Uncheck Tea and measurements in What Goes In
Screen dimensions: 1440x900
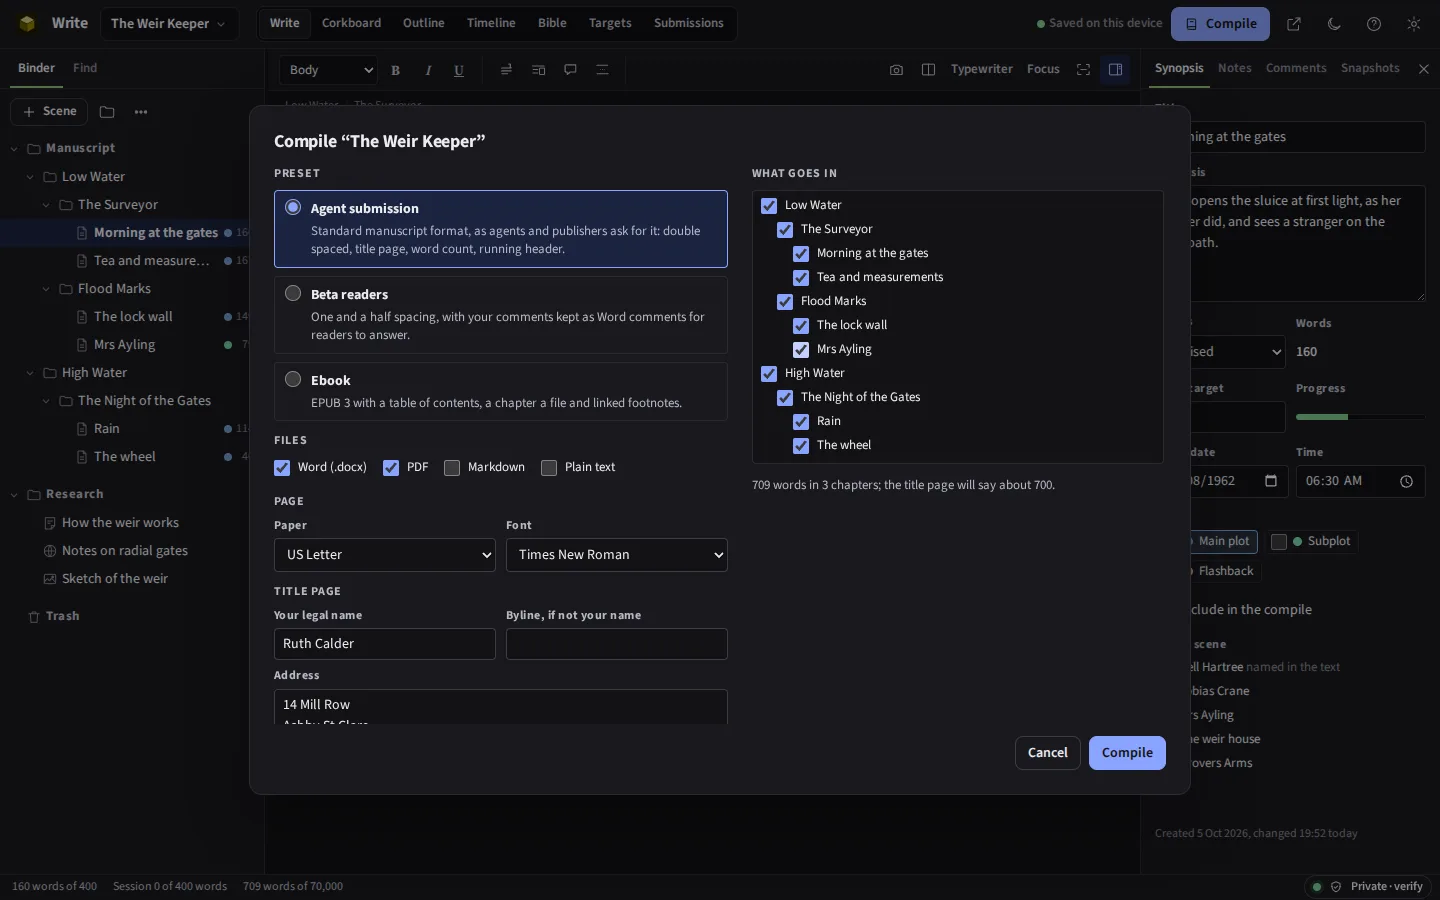(801, 278)
